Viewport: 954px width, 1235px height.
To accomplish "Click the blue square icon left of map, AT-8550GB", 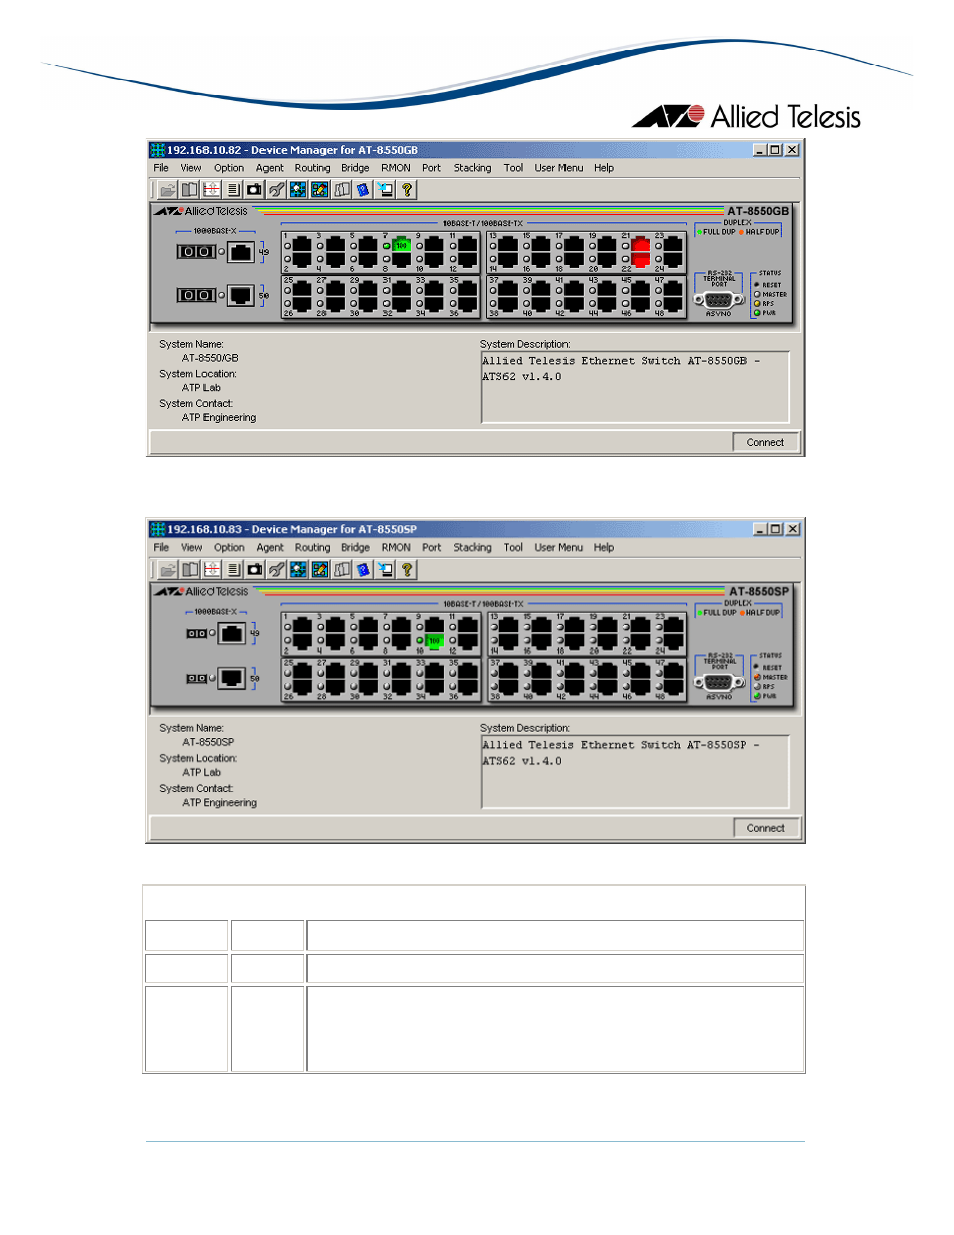I will point(320,189).
